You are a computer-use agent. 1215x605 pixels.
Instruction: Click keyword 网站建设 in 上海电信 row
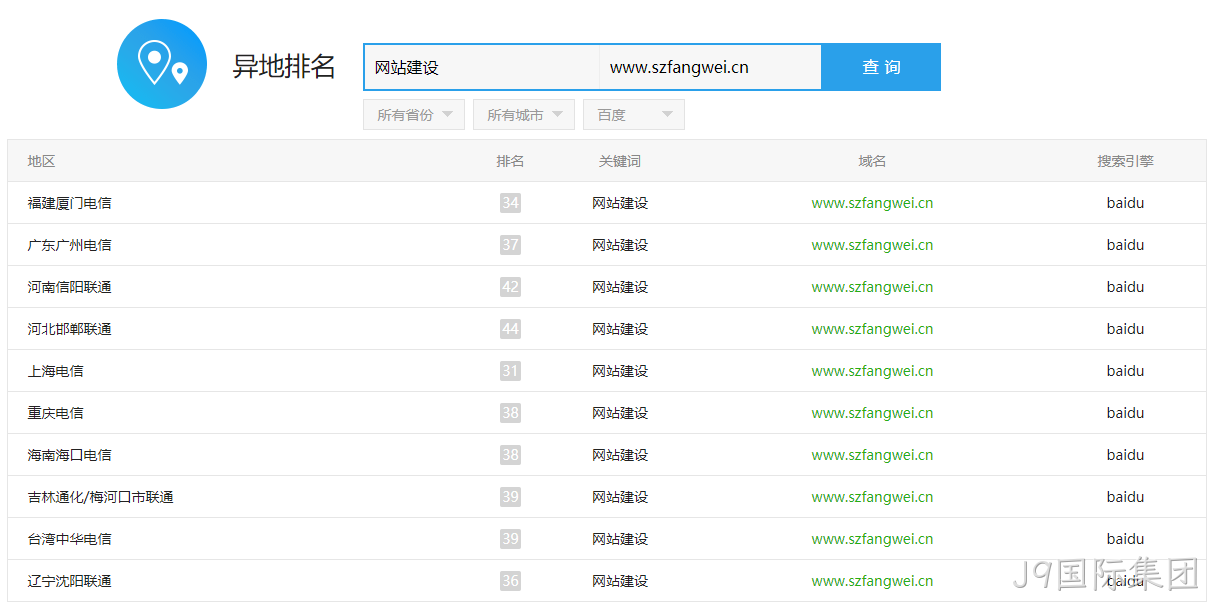620,371
